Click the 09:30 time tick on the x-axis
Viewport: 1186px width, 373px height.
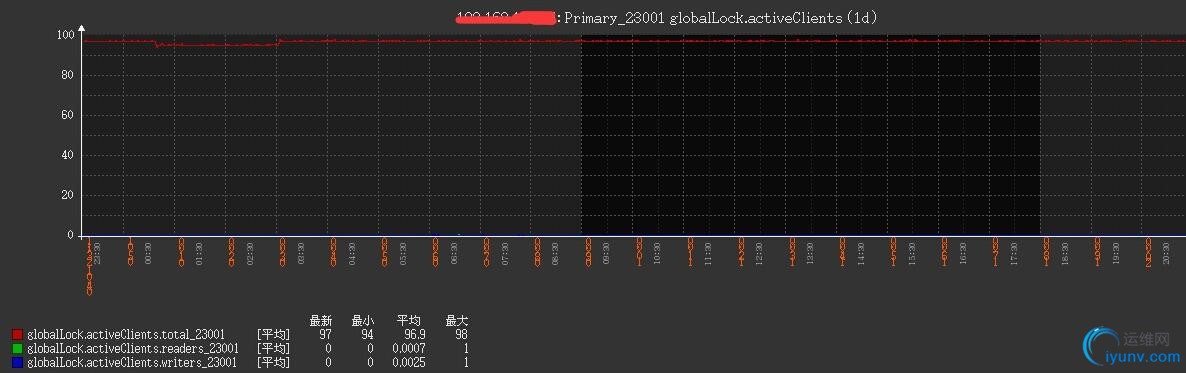[606, 253]
